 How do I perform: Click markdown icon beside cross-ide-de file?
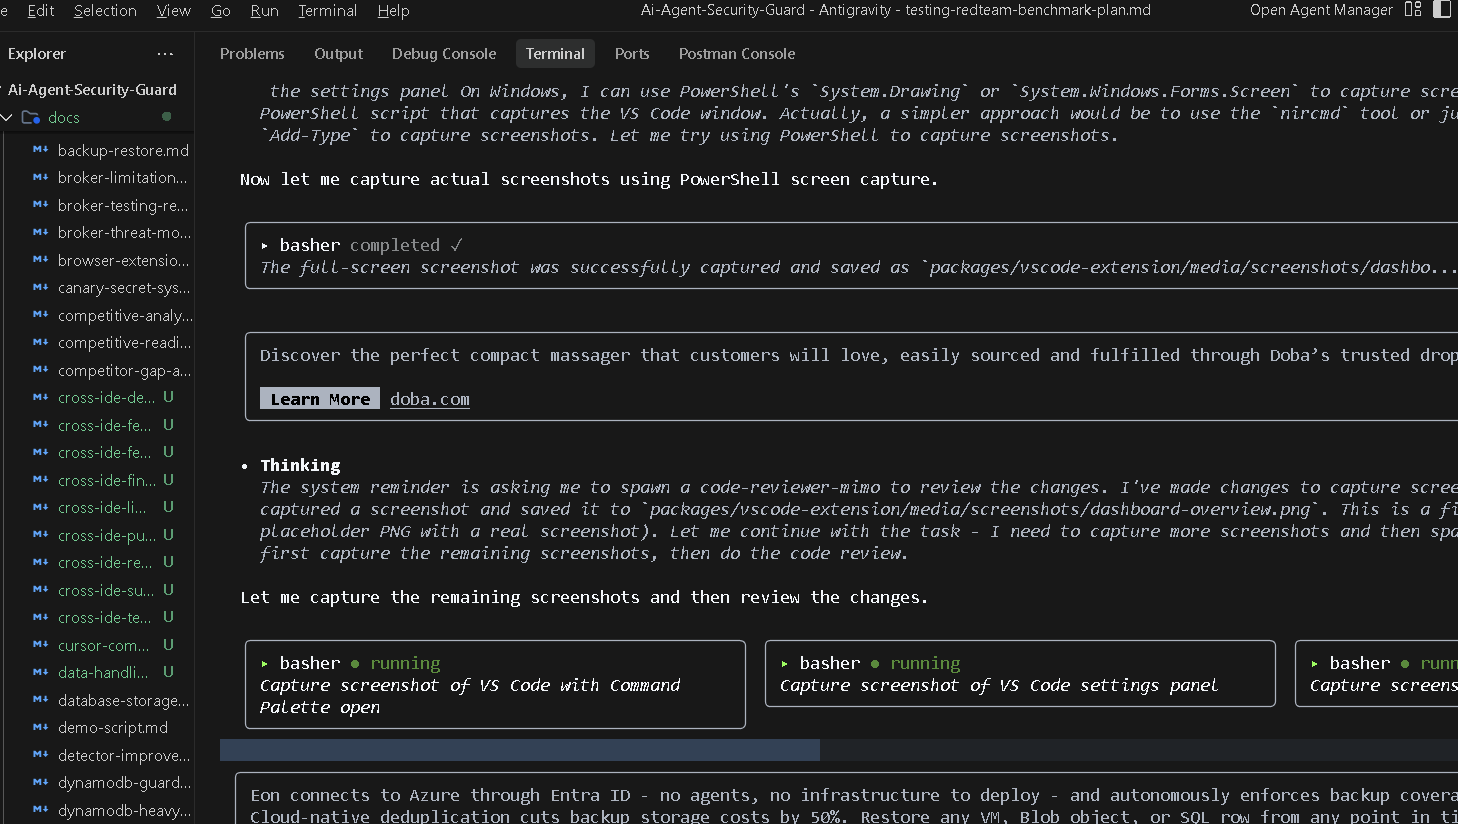(40, 397)
